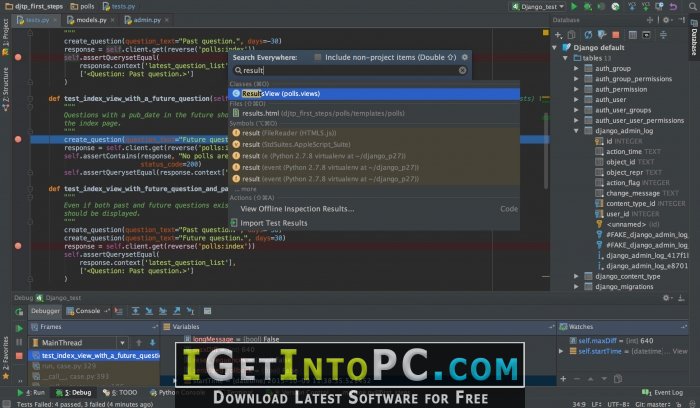This screenshot has height=408, width=700.
Task: Open Evaluate Expression calculator icon
Action: click(208, 311)
